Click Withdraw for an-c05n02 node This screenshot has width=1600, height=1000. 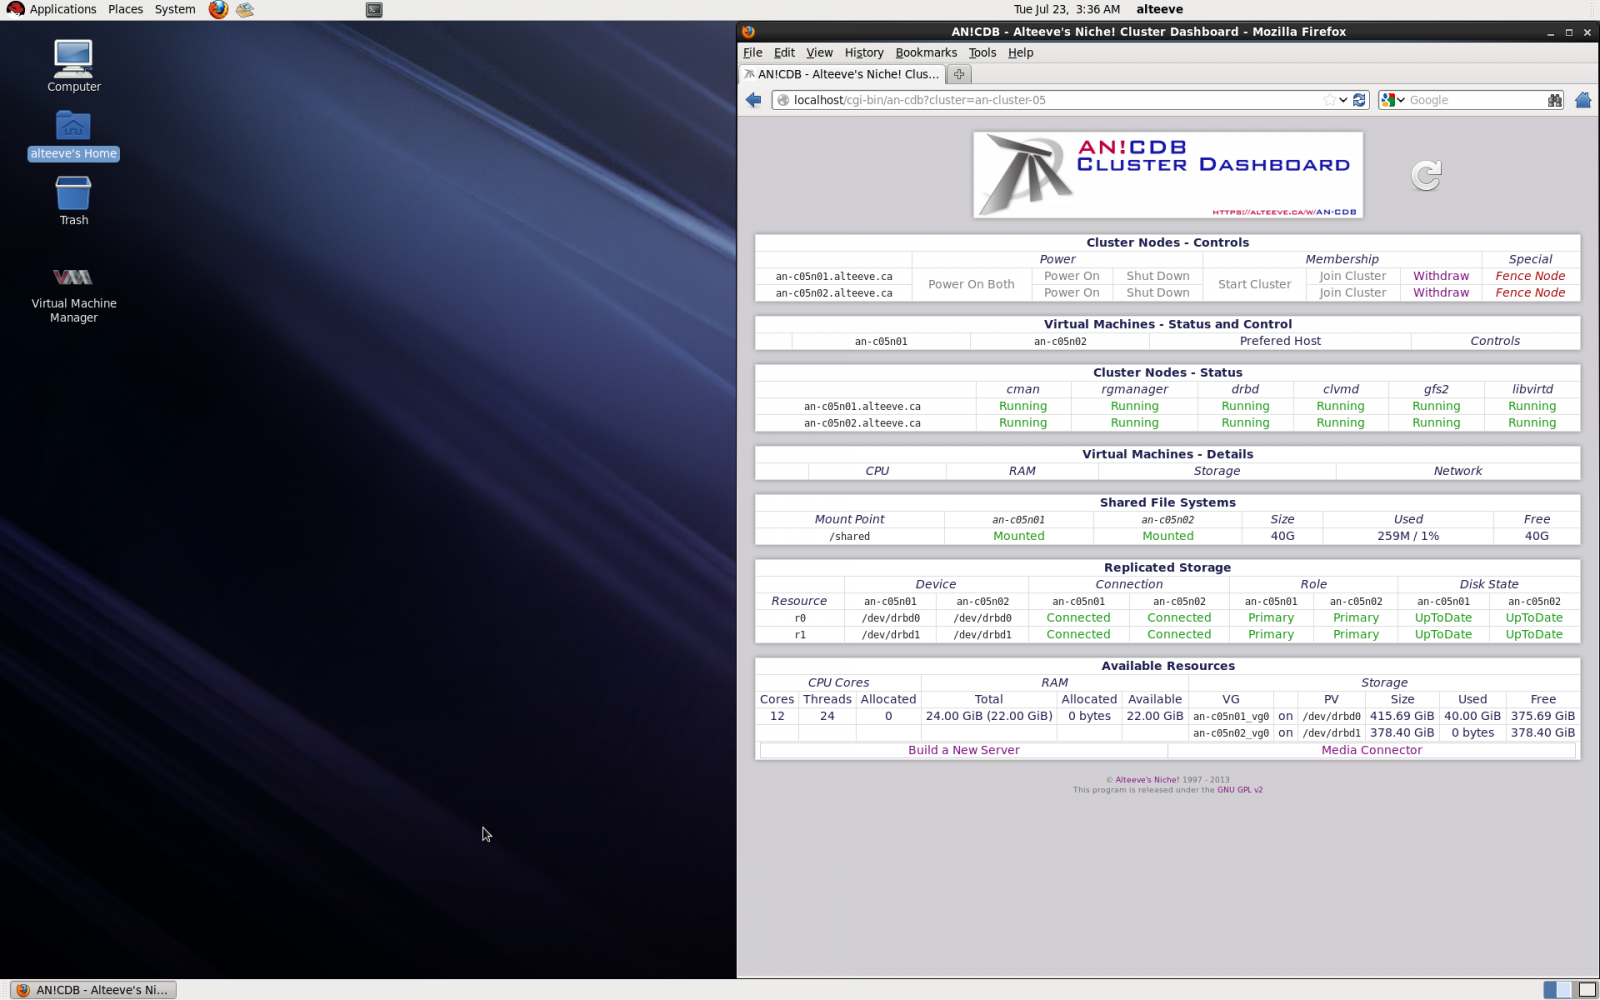[x=1440, y=293]
